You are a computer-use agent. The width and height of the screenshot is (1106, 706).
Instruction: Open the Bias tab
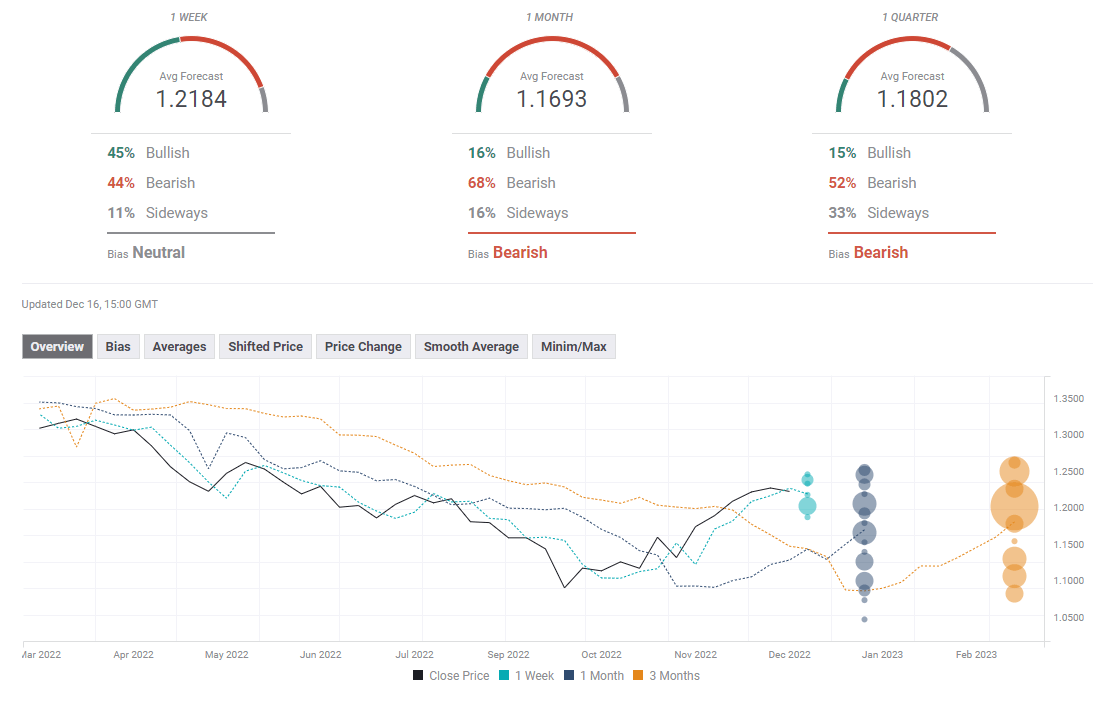[x=118, y=347]
